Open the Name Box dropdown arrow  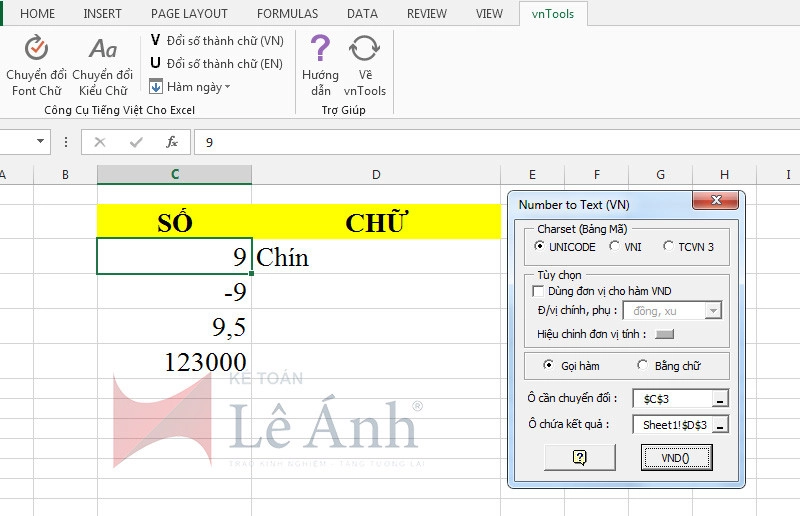(x=40, y=142)
